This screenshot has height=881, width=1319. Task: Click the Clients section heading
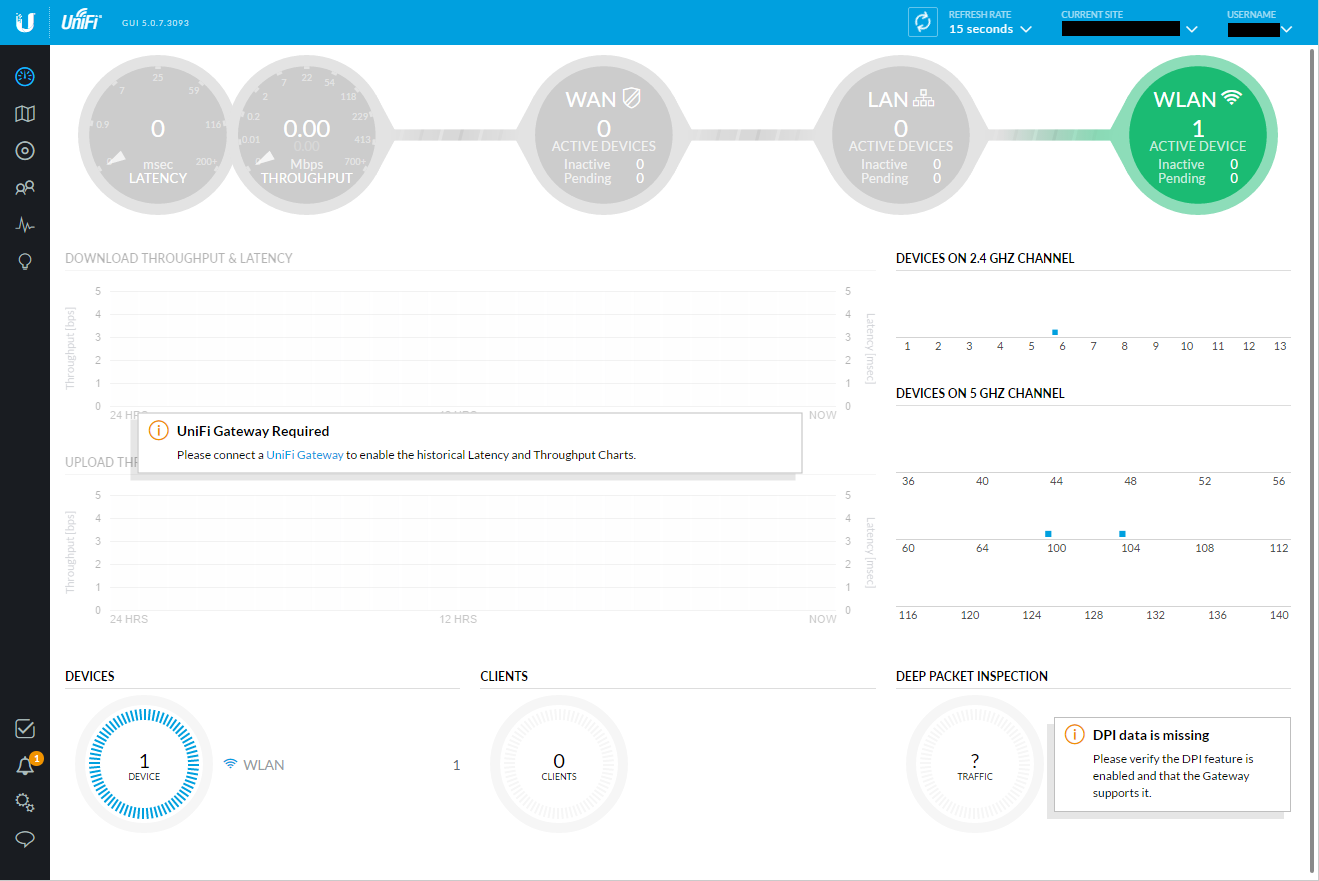tap(504, 676)
